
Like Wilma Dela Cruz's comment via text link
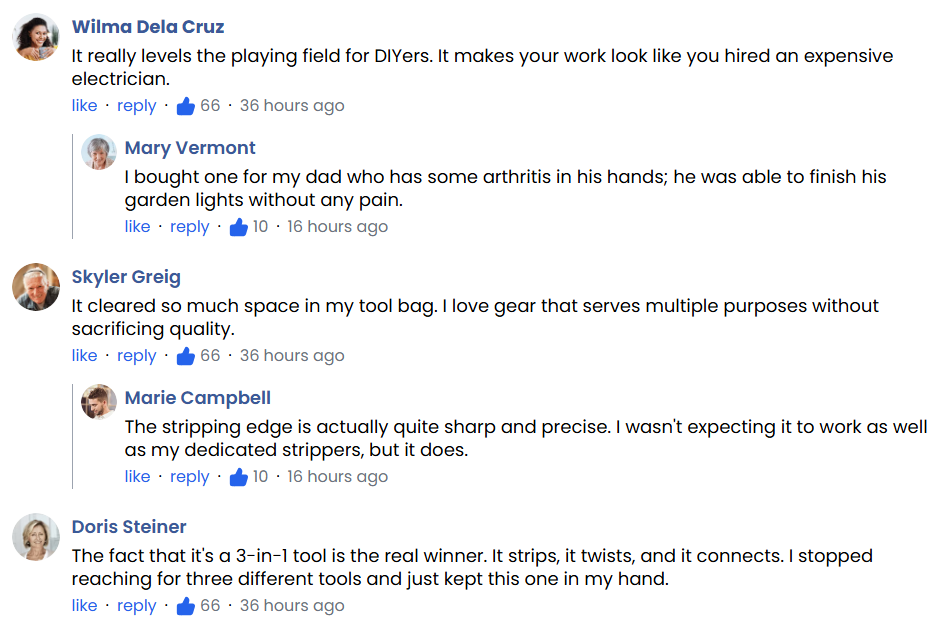tap(85, 106)
